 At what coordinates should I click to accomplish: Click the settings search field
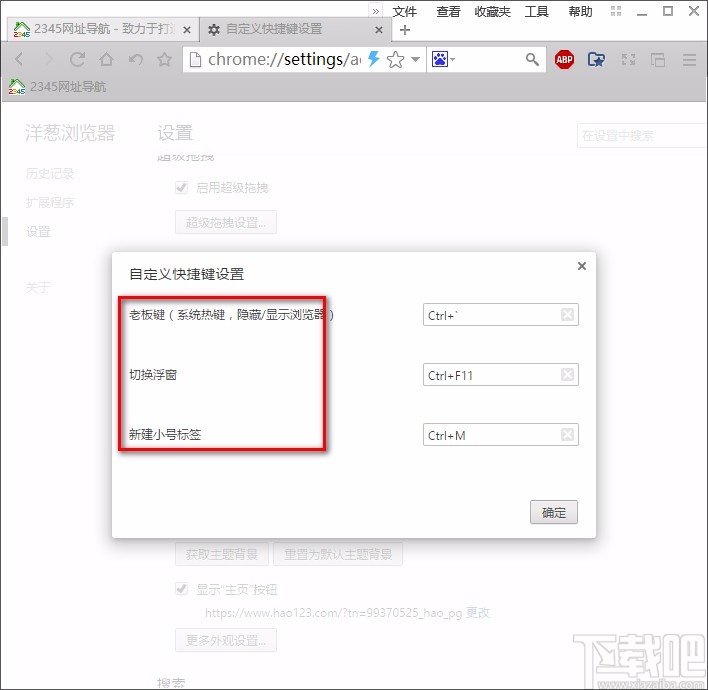[641, 135]
